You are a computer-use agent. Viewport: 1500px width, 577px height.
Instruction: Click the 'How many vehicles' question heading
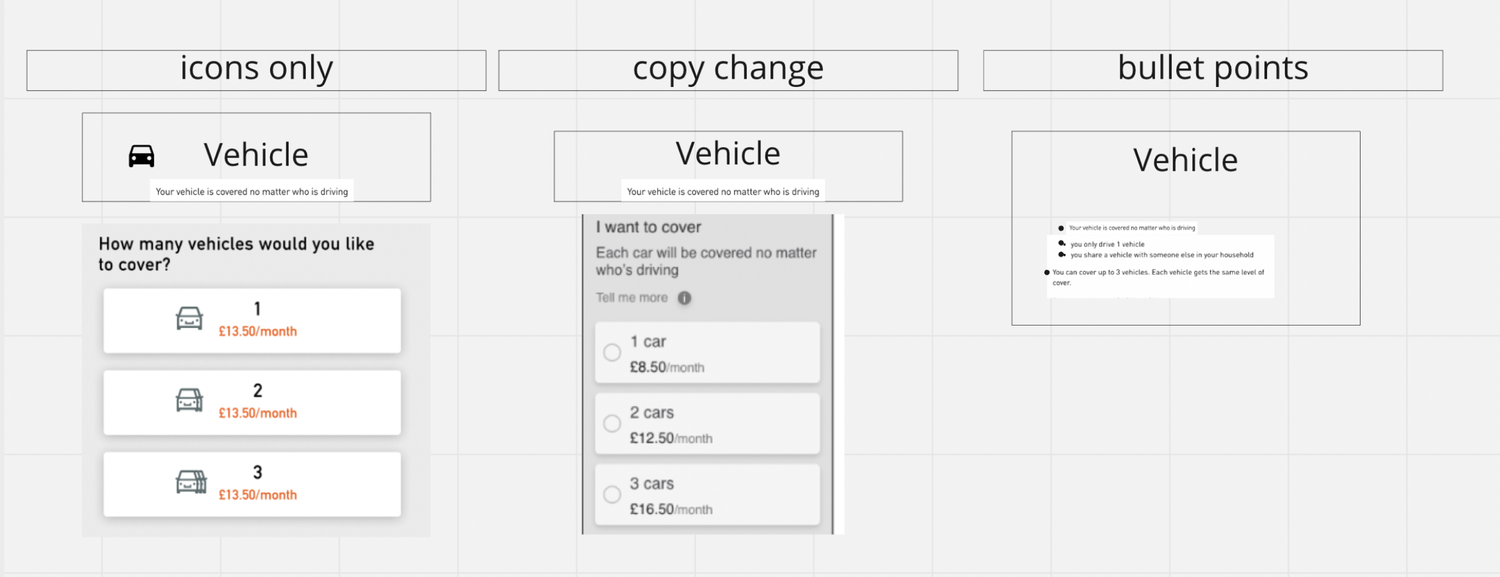tap(236, 254)
